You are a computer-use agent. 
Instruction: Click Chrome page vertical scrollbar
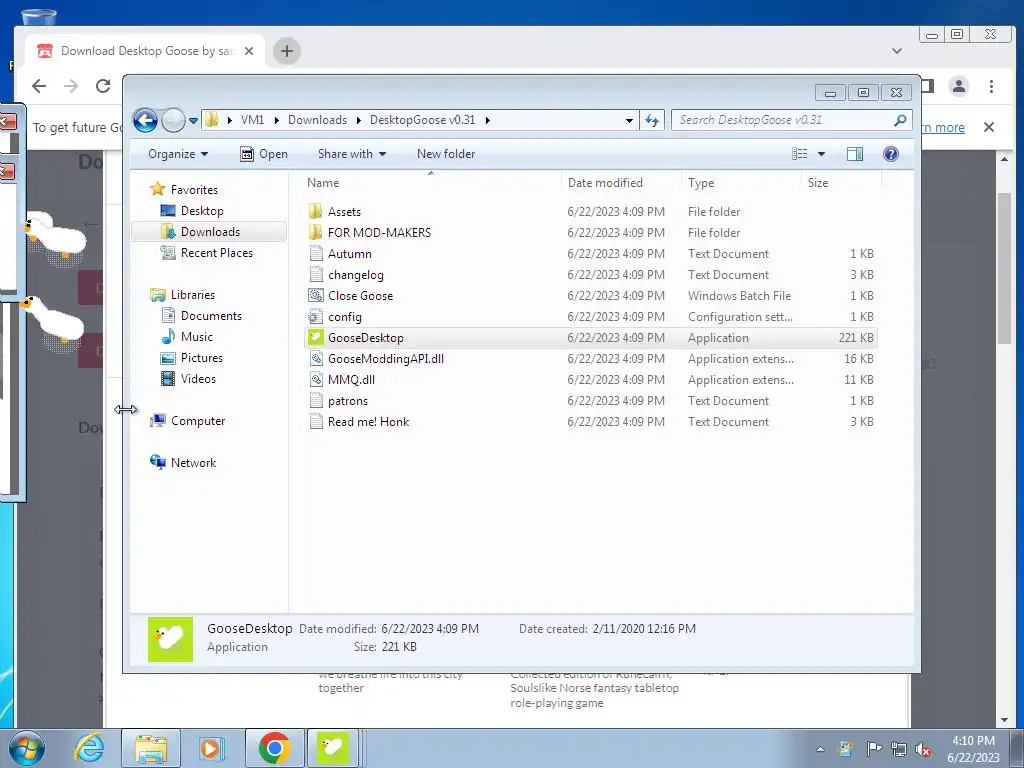pos(1004,268)
